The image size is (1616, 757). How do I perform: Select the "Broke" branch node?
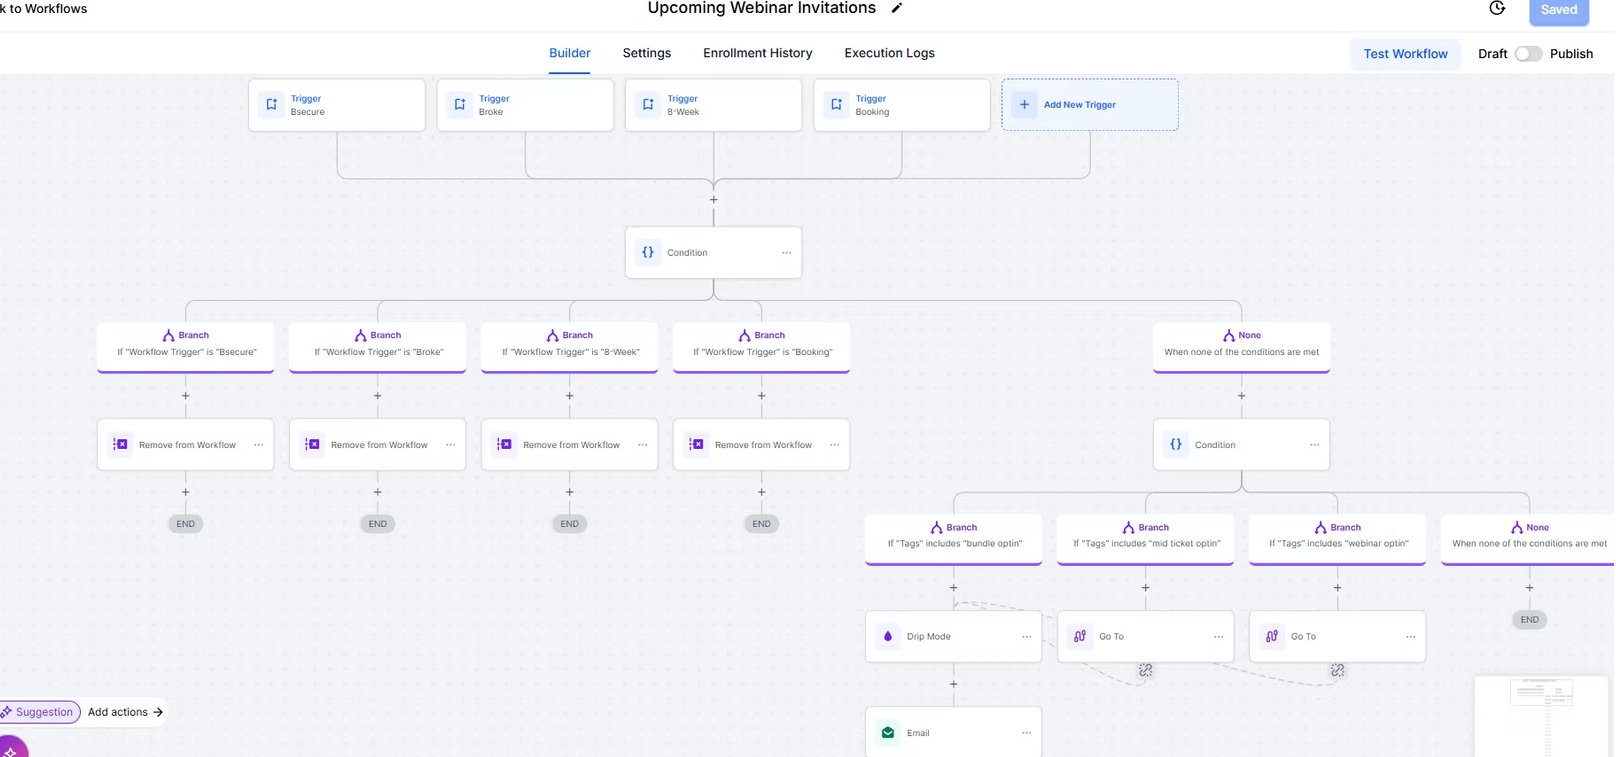pos(378,346)
